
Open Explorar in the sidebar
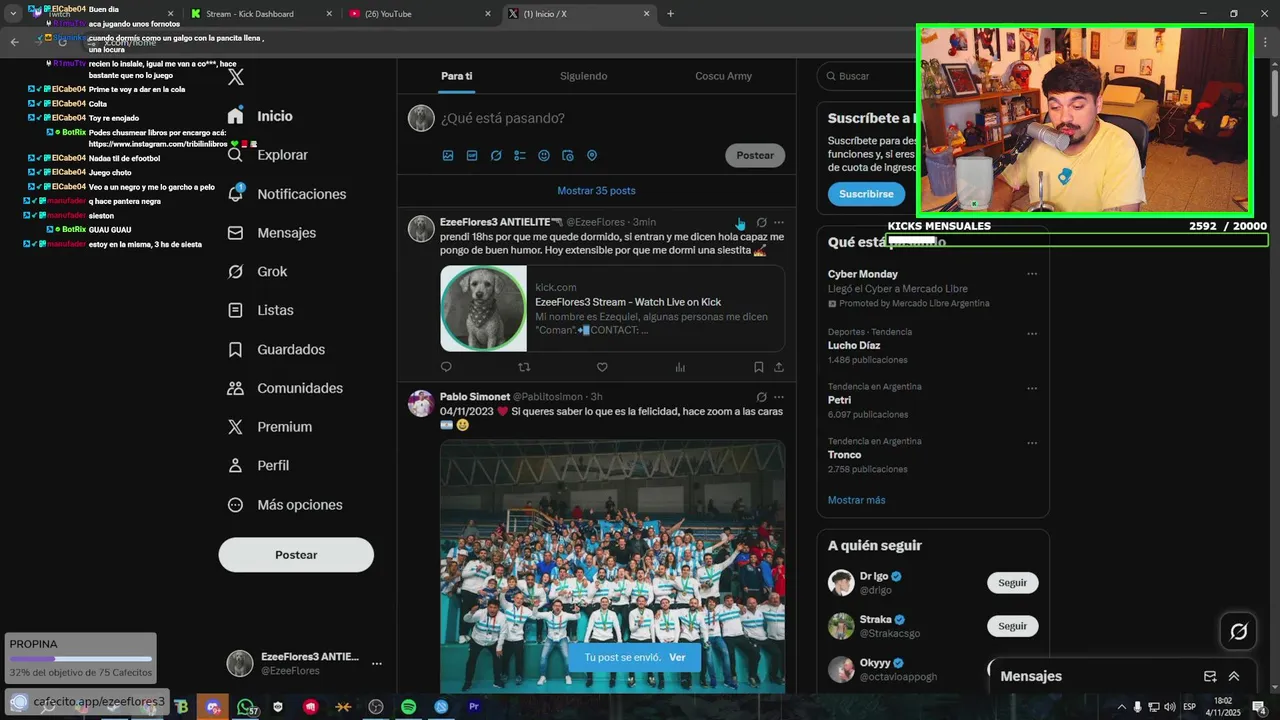coord(267,155)
